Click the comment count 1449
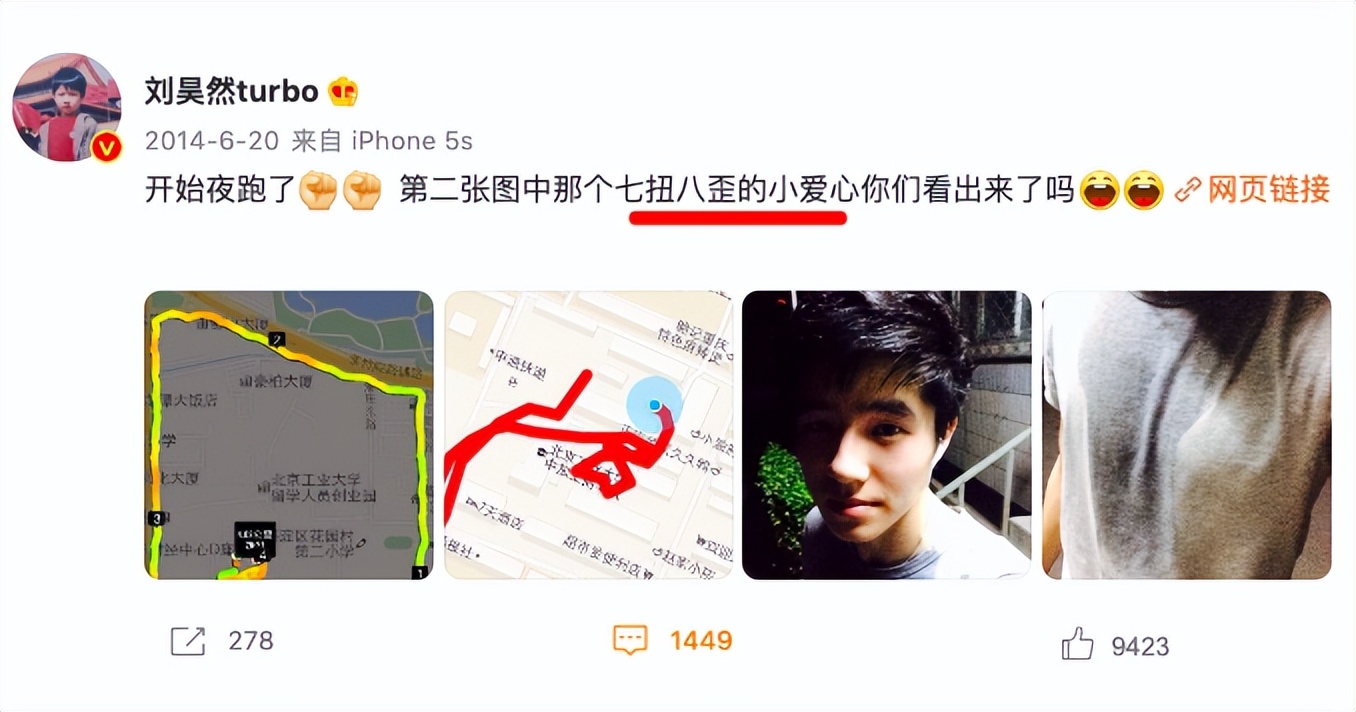 [701, 640]
